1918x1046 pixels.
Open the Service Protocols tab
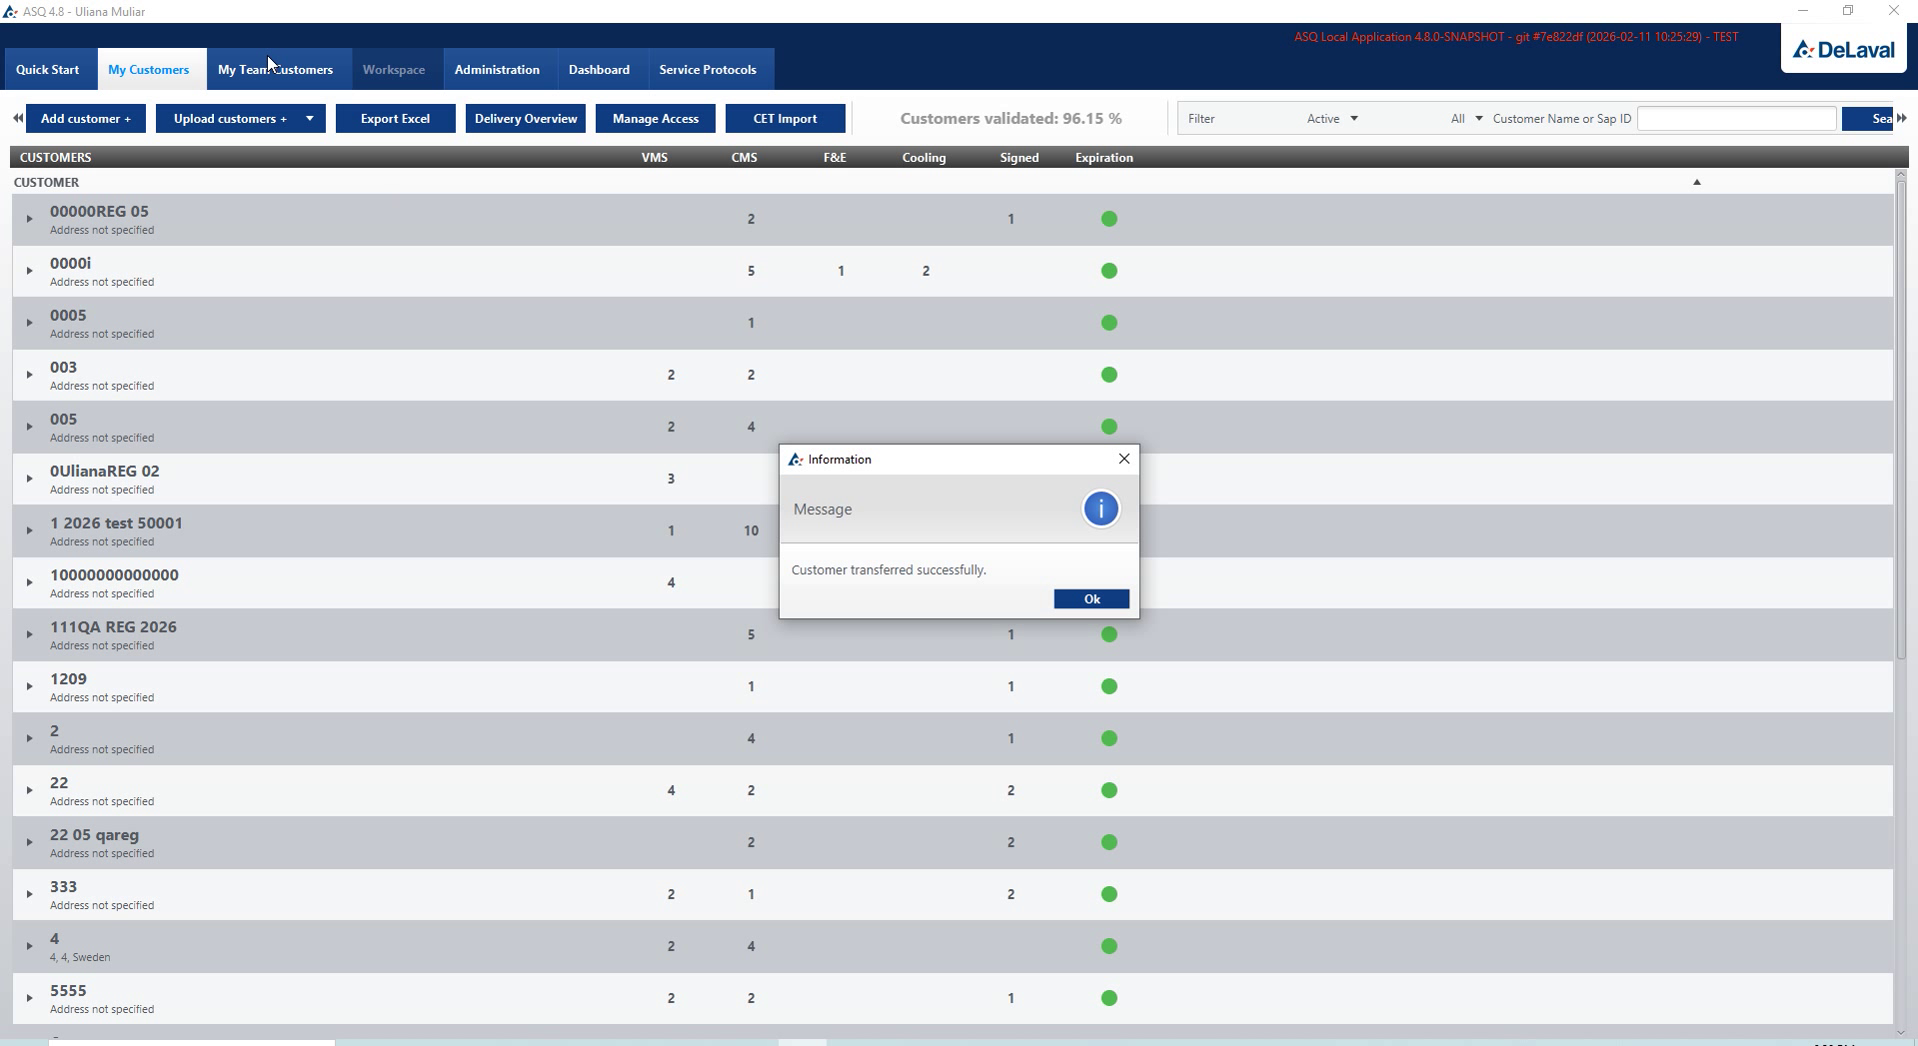coord(708,70)
